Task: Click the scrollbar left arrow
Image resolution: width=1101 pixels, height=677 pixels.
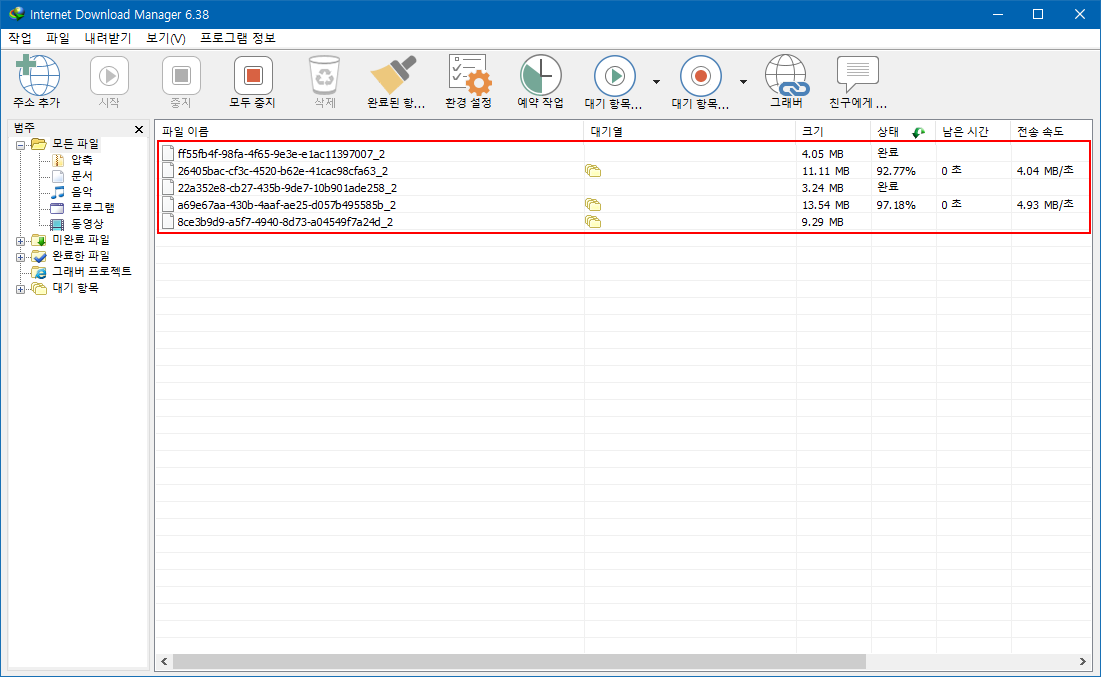Action: pyautogui.click(x=164, y=662)
